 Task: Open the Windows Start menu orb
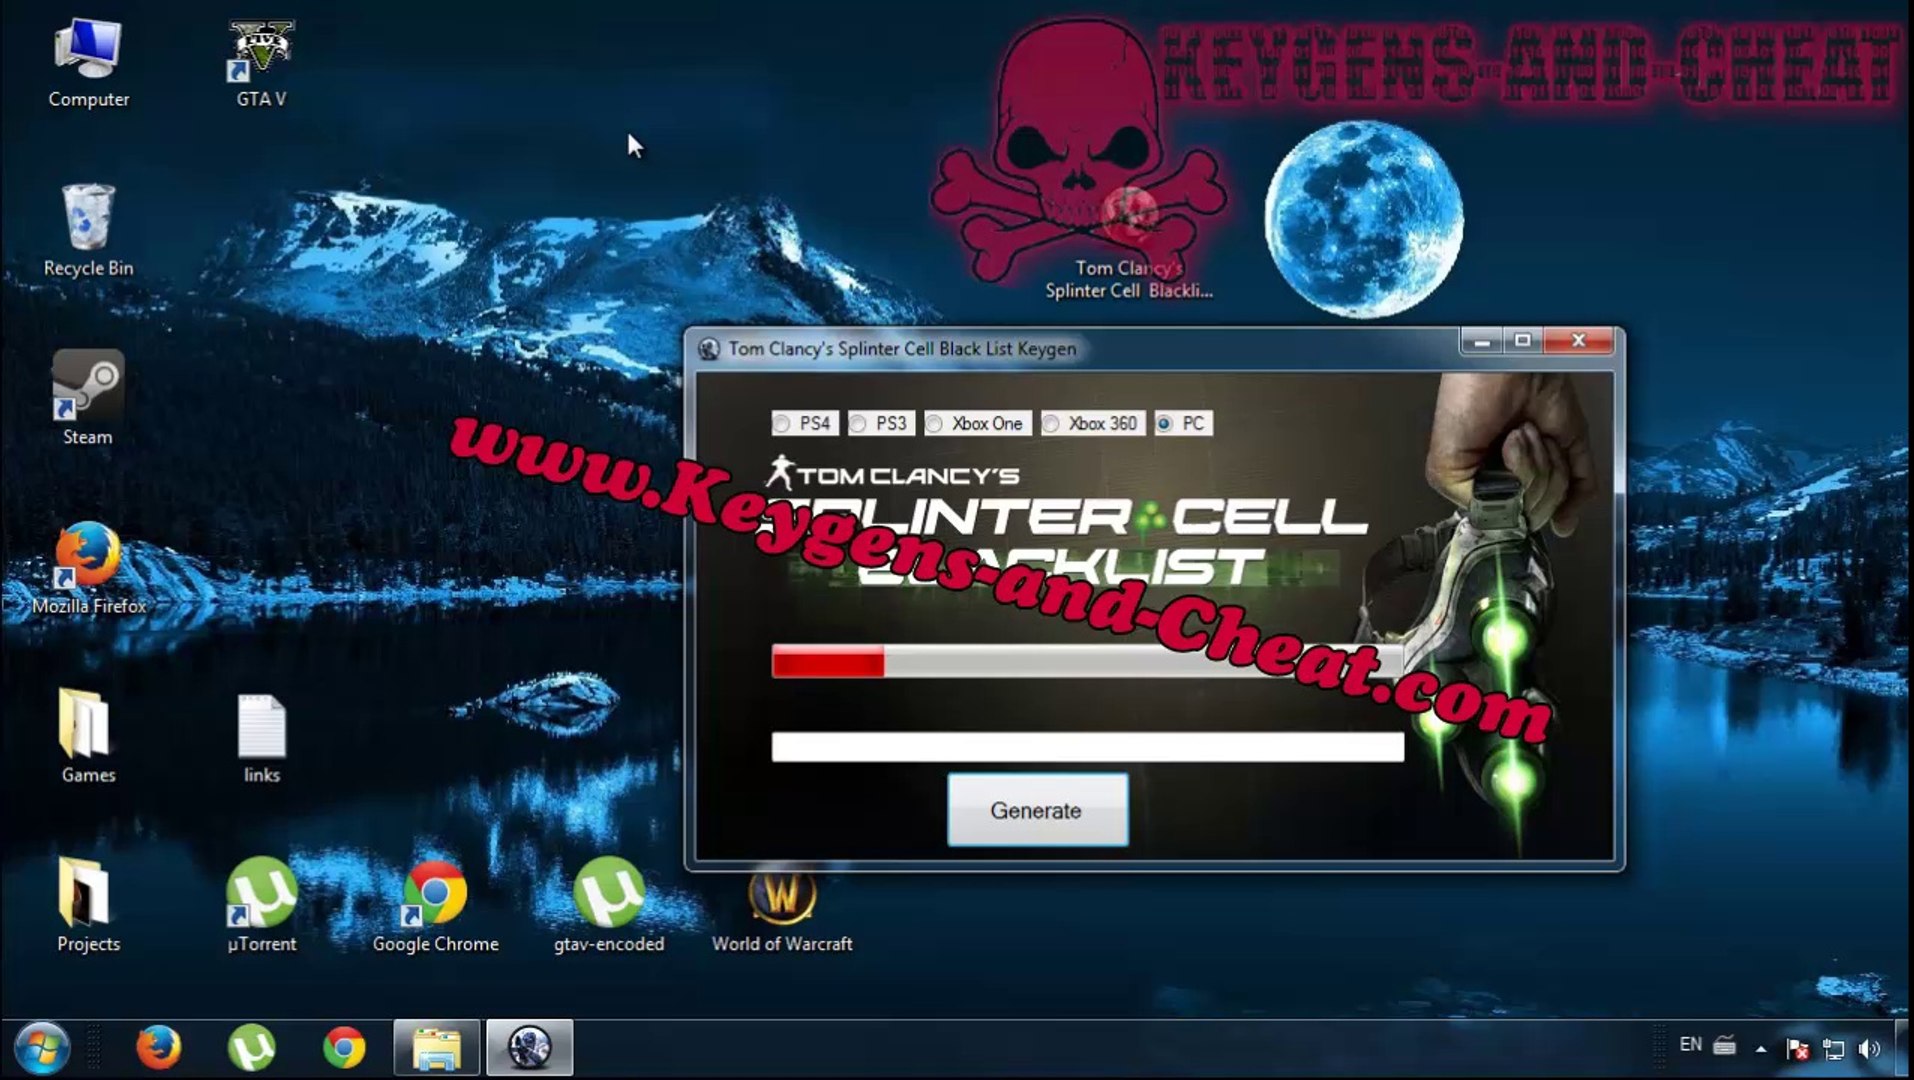point(41,1048)
